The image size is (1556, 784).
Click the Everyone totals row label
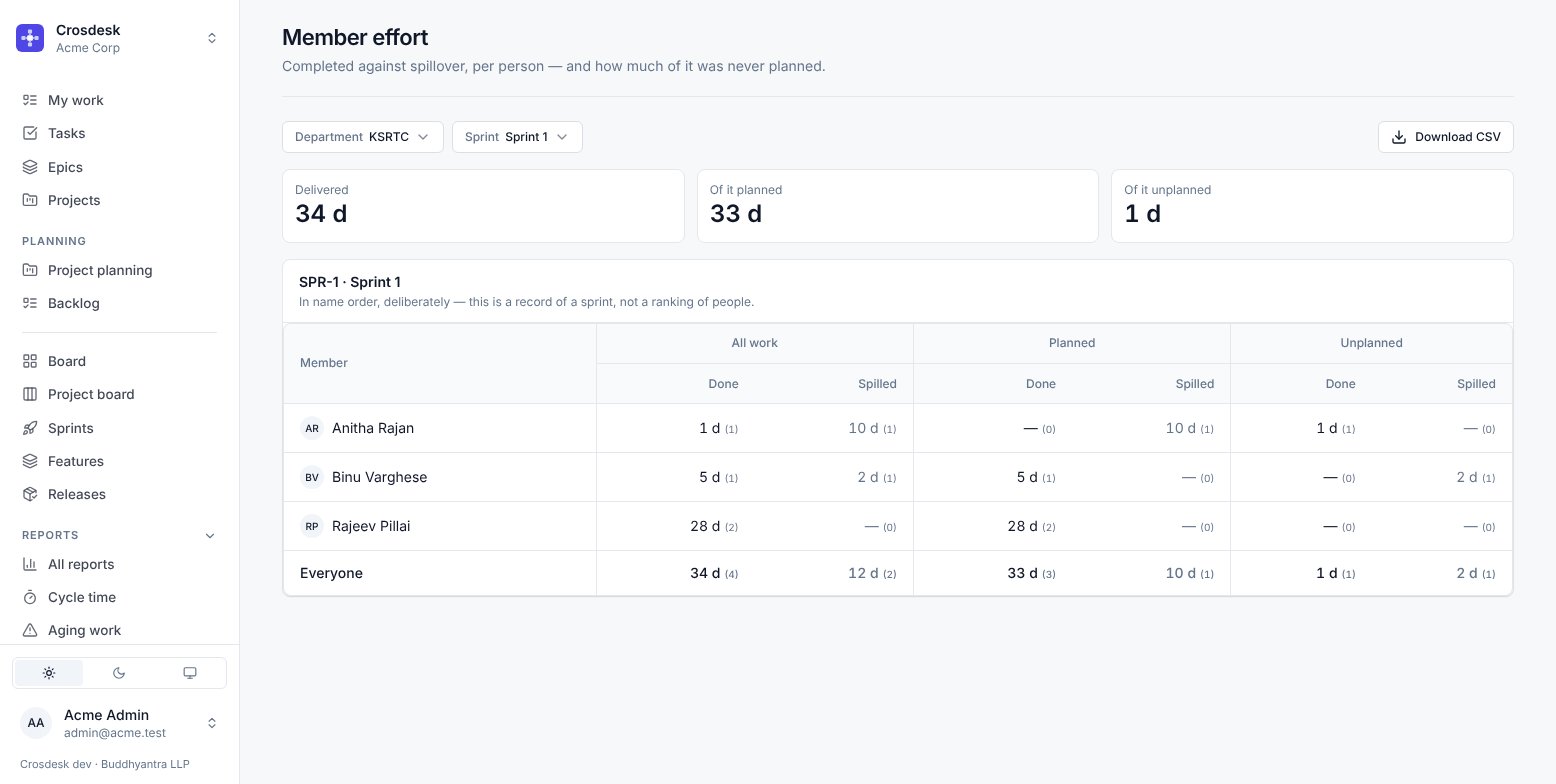point(331,573)
